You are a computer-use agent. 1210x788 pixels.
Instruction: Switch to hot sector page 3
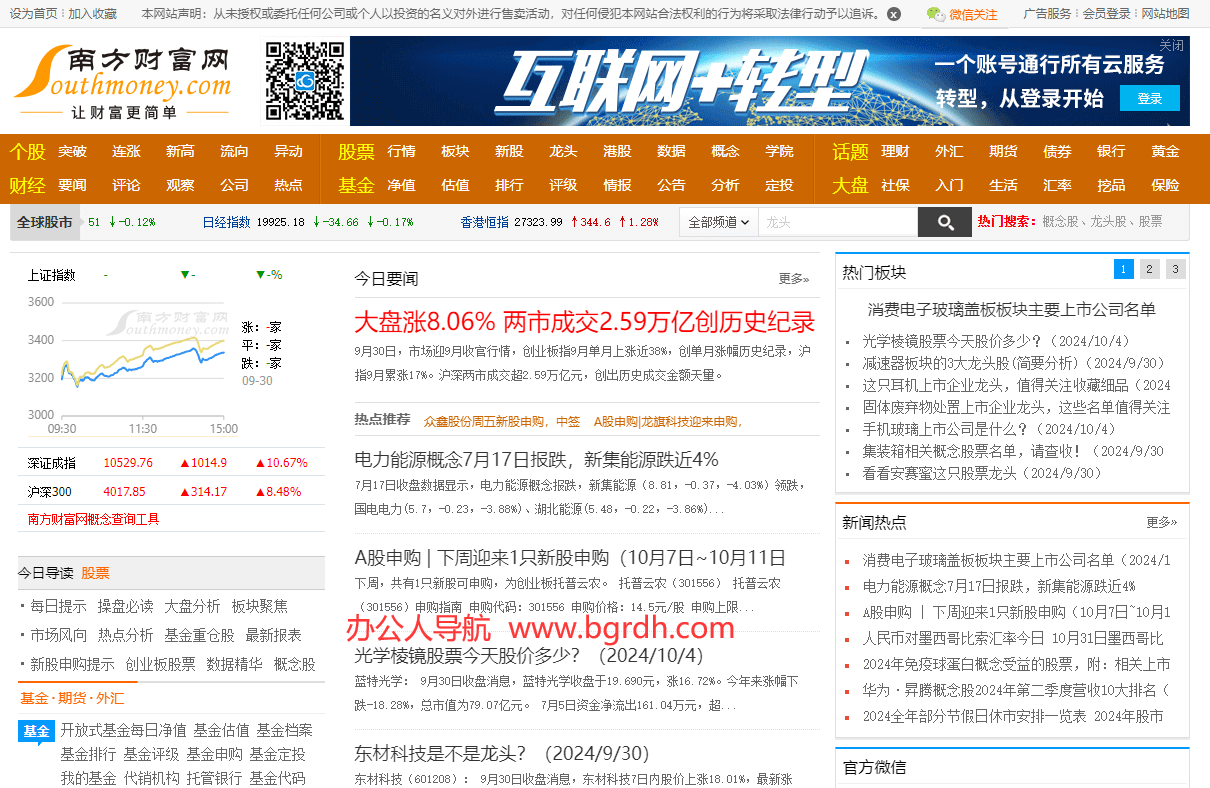point(1176,269)
